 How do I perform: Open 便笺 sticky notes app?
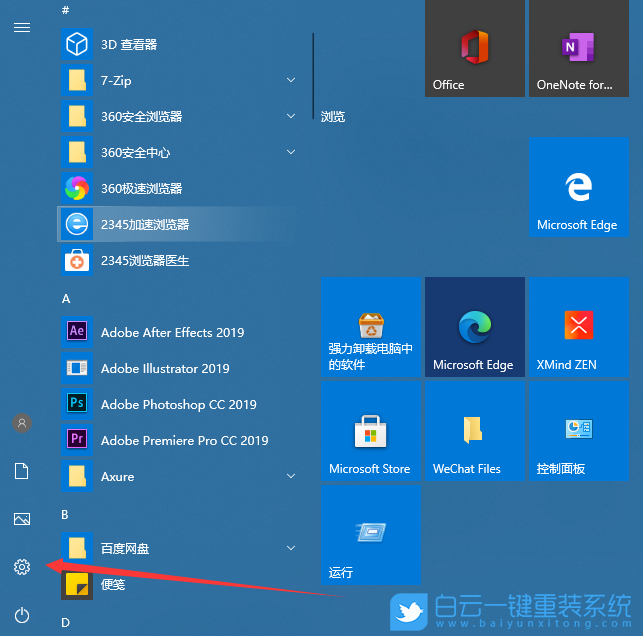pos(178,584)
